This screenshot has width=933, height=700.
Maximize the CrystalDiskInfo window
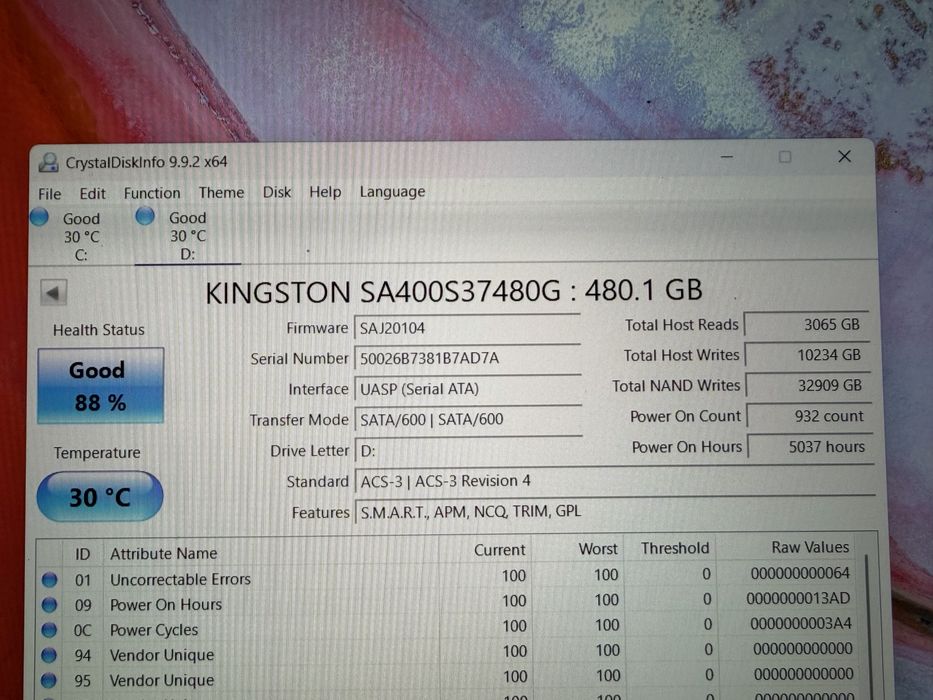[x=785, y=157]
